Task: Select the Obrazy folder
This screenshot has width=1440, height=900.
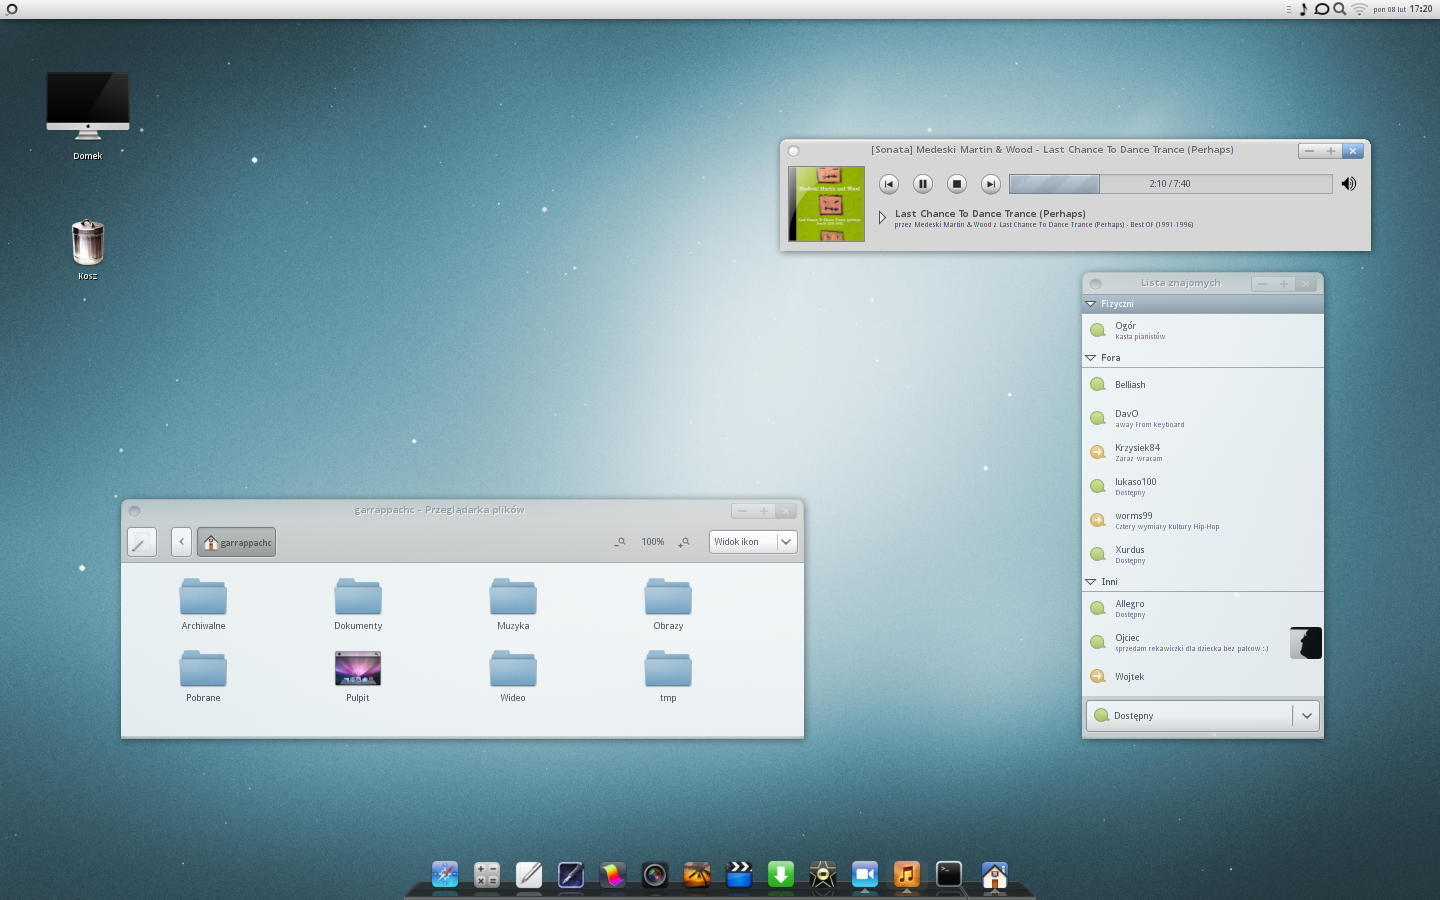Action: coord(668,604)
